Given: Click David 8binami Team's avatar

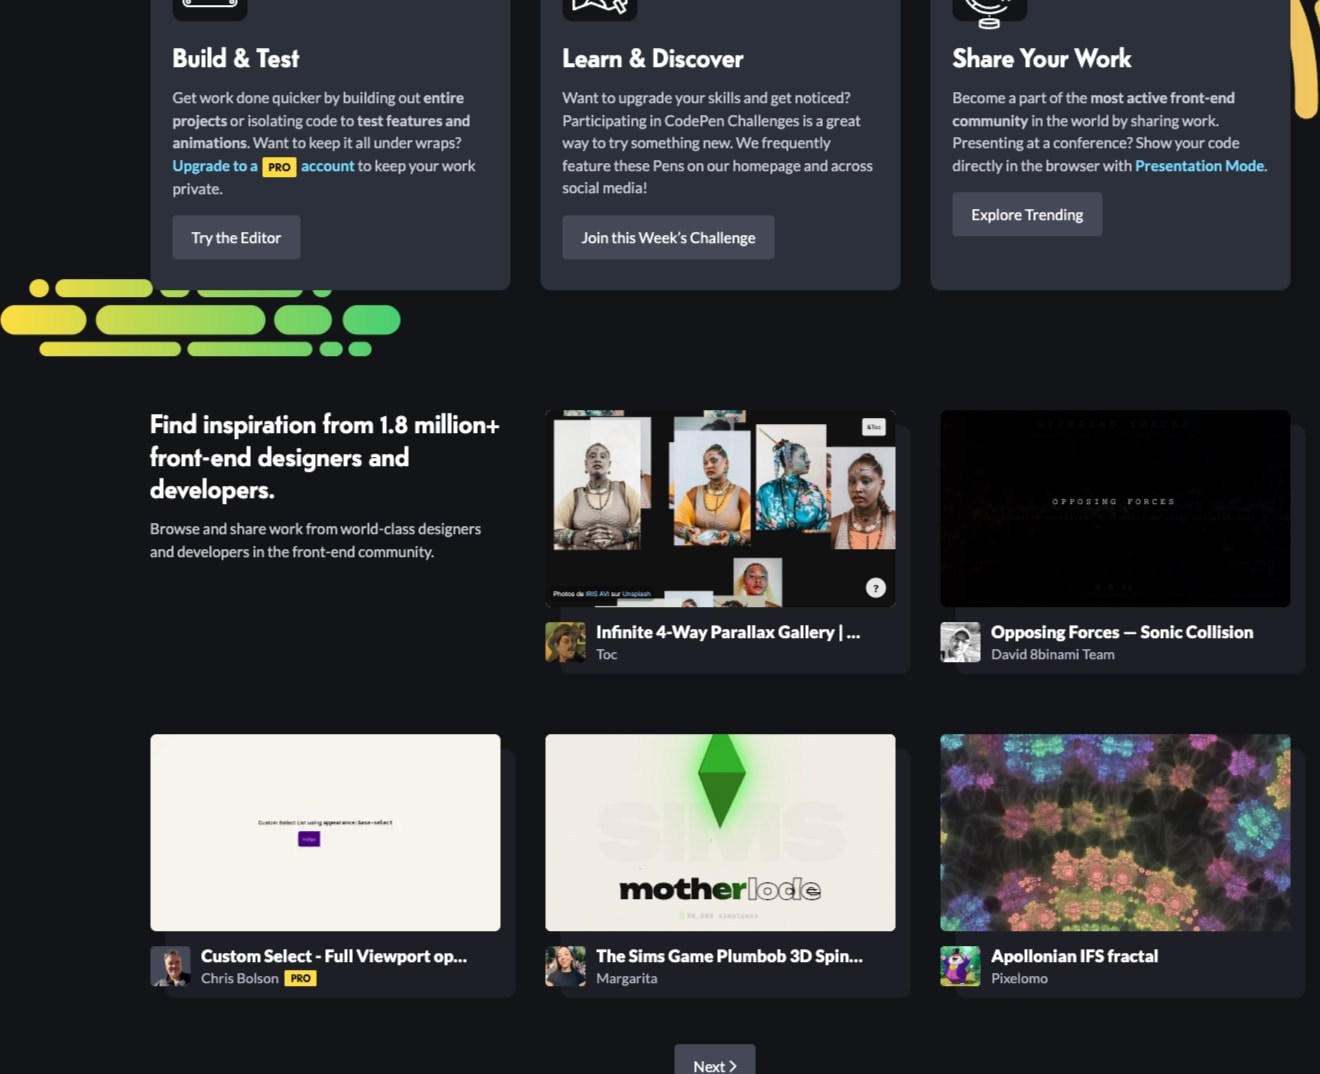Looking at the screenshot, I should tap(960, 642).
